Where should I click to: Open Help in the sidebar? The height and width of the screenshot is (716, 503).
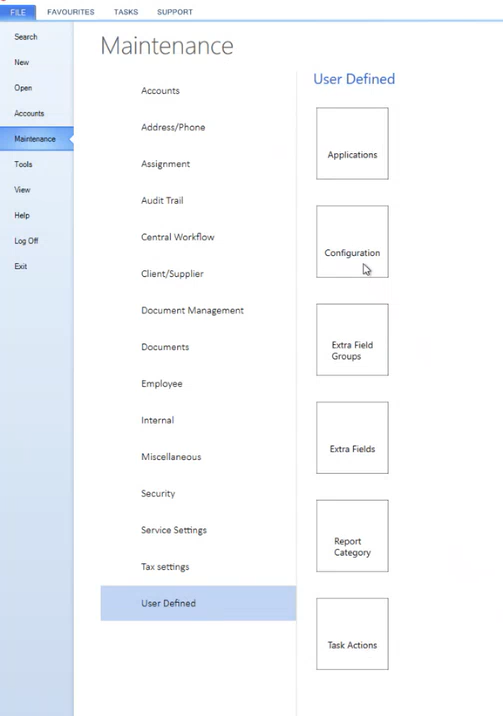click(22, 215)
